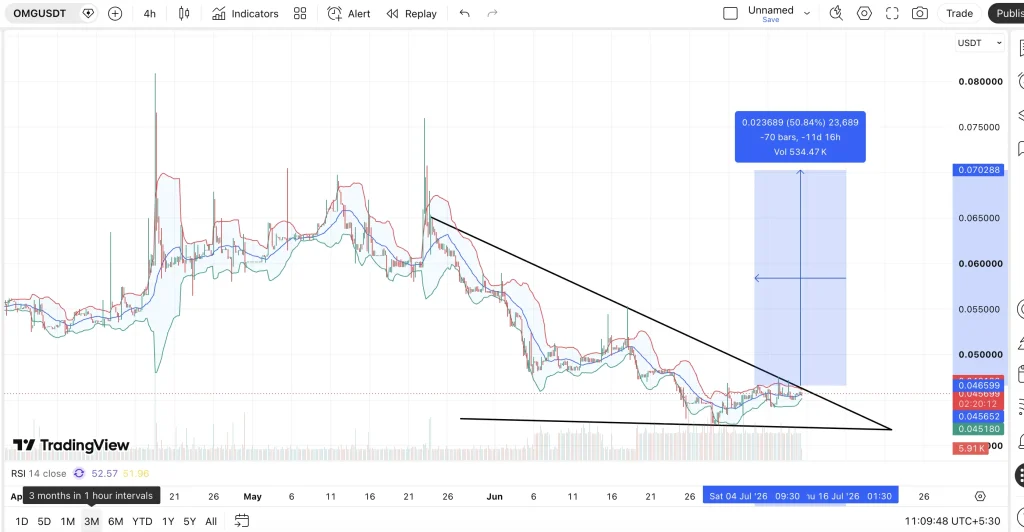Screen dimensions: 1024x532
Task: Undo the last chart action
Action: [464, 13]
